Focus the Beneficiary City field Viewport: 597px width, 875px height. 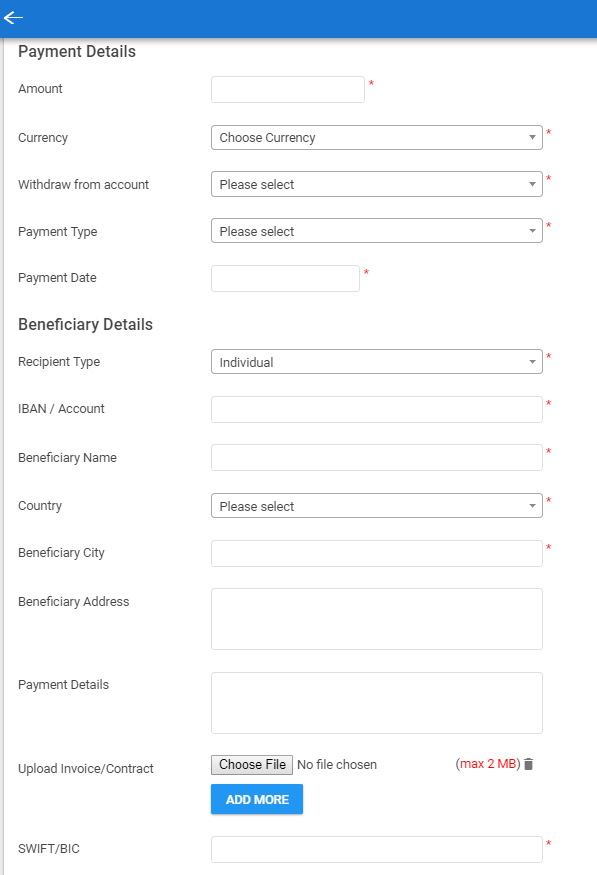[377, 554]
